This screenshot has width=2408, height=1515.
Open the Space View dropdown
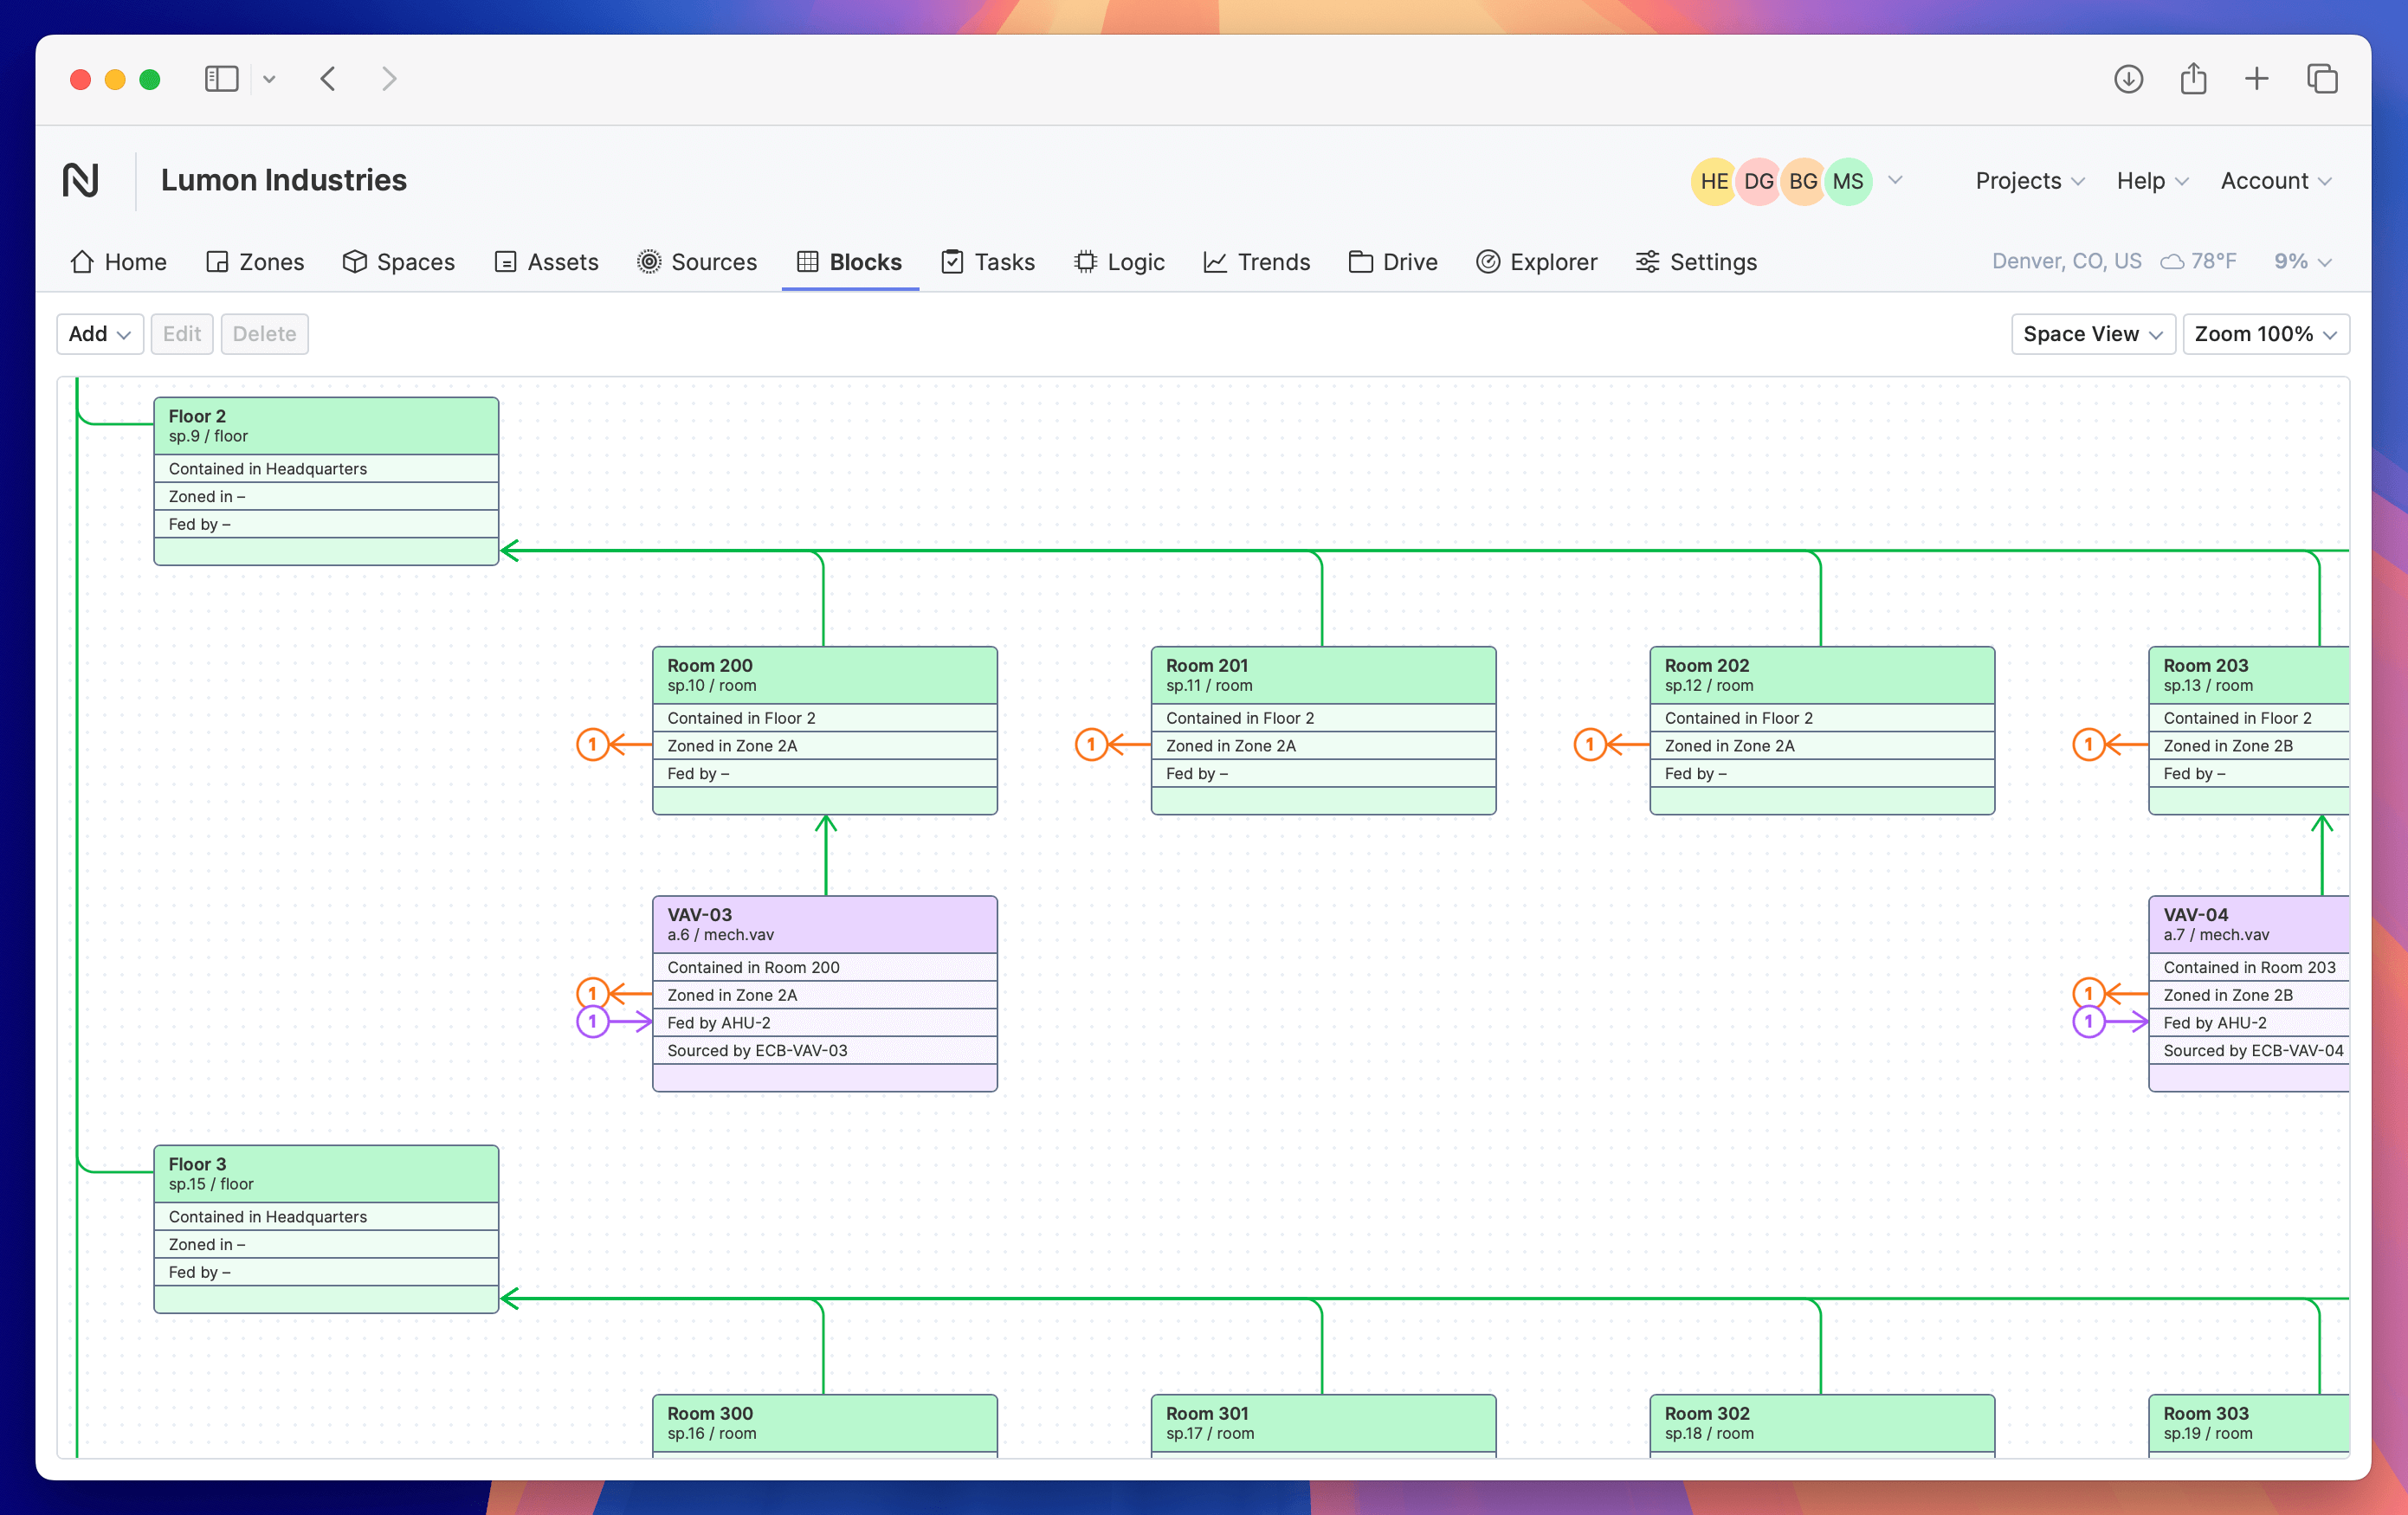pos(2092,334)
